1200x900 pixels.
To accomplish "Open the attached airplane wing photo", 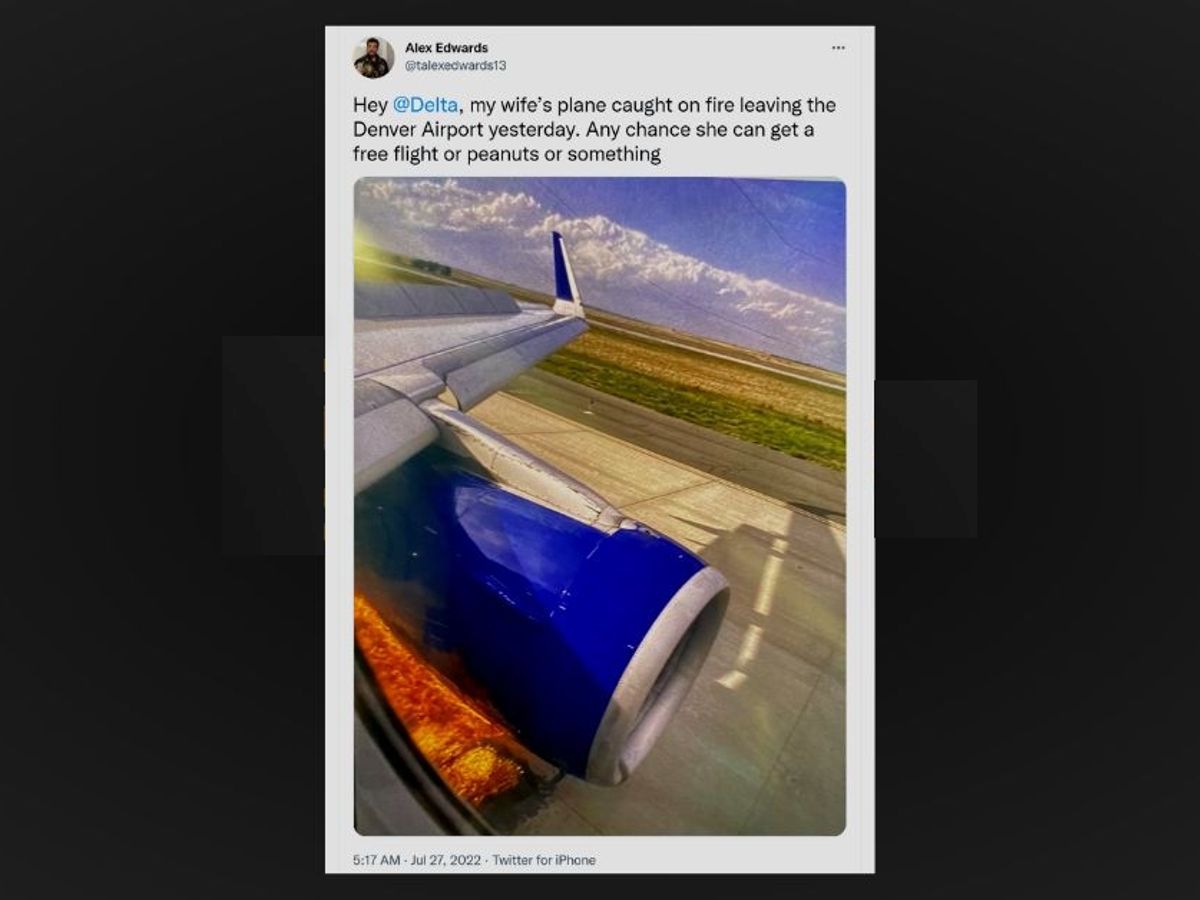I will click(x=600, y=506).
